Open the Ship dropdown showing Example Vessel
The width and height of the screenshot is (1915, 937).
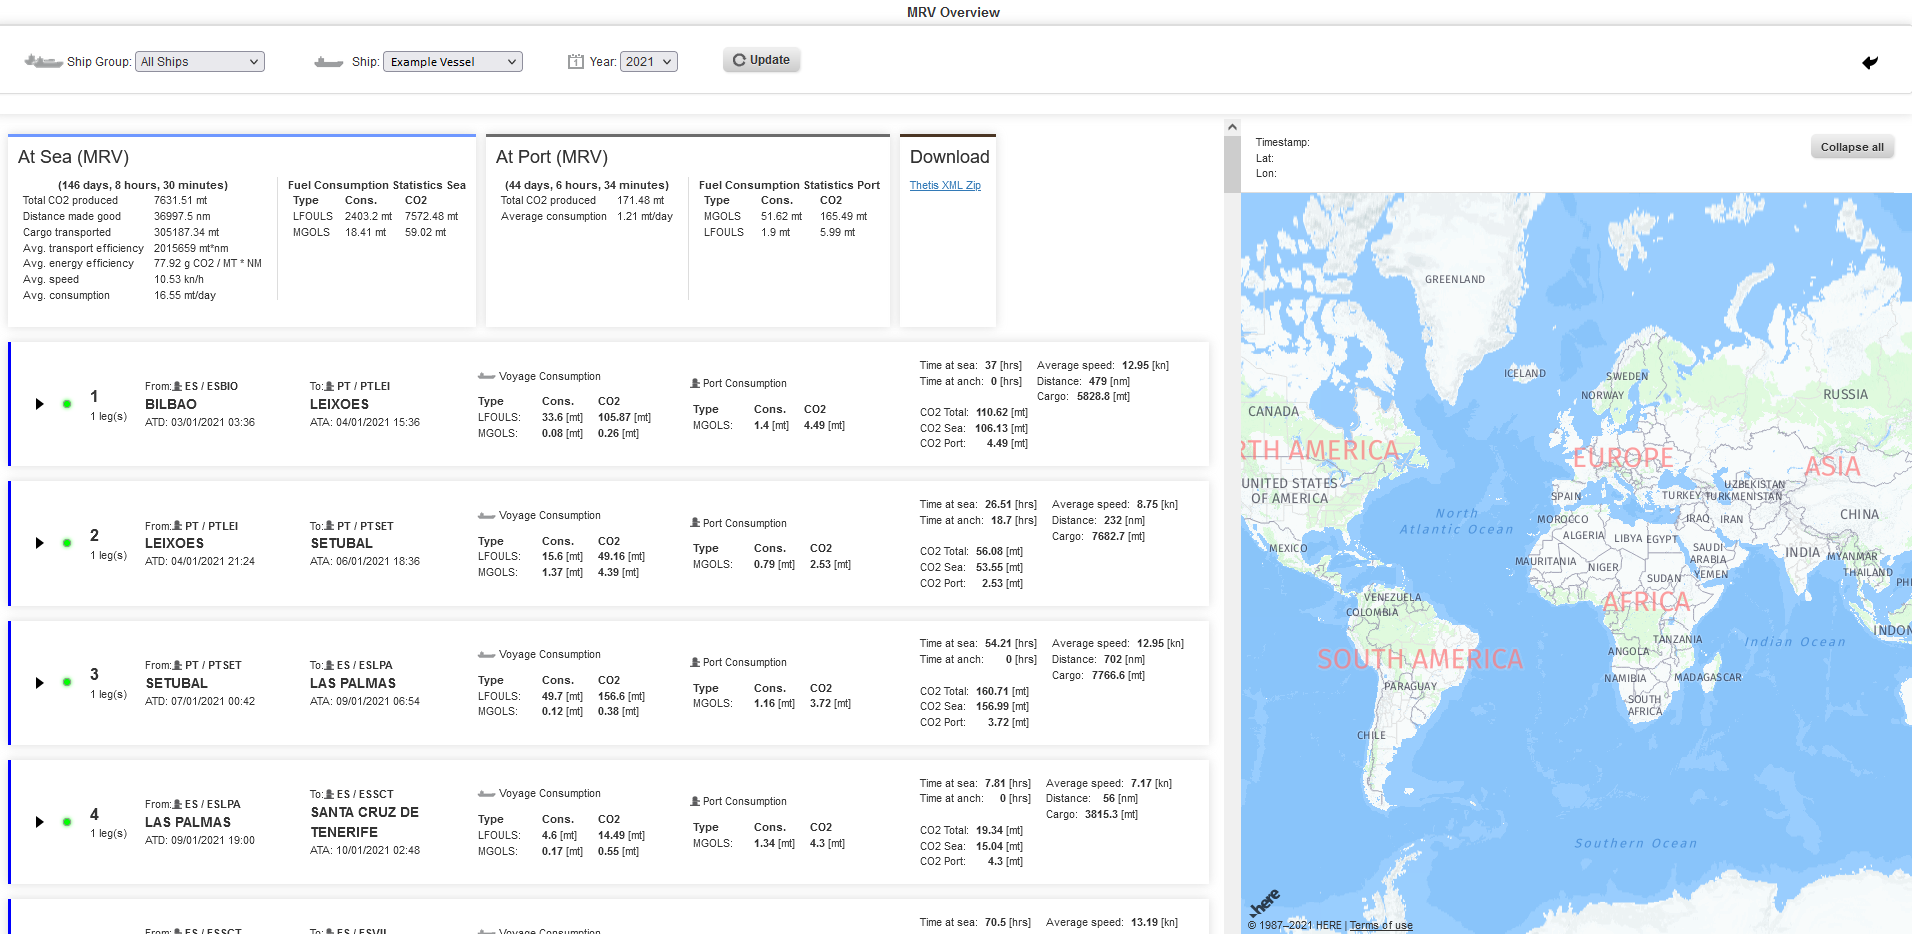[453, 62]
